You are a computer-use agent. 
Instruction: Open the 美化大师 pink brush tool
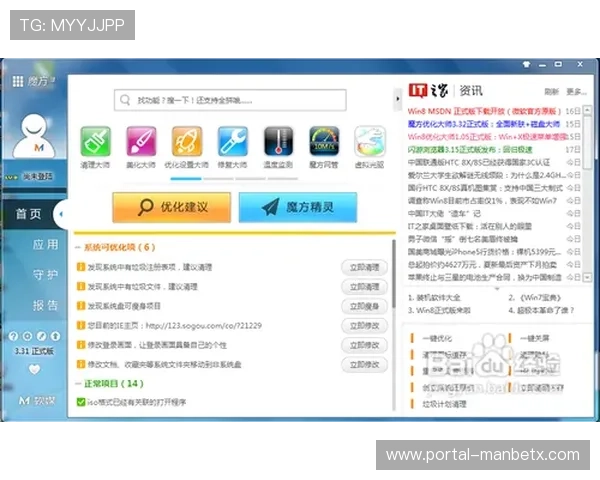[x=141, y=141]
